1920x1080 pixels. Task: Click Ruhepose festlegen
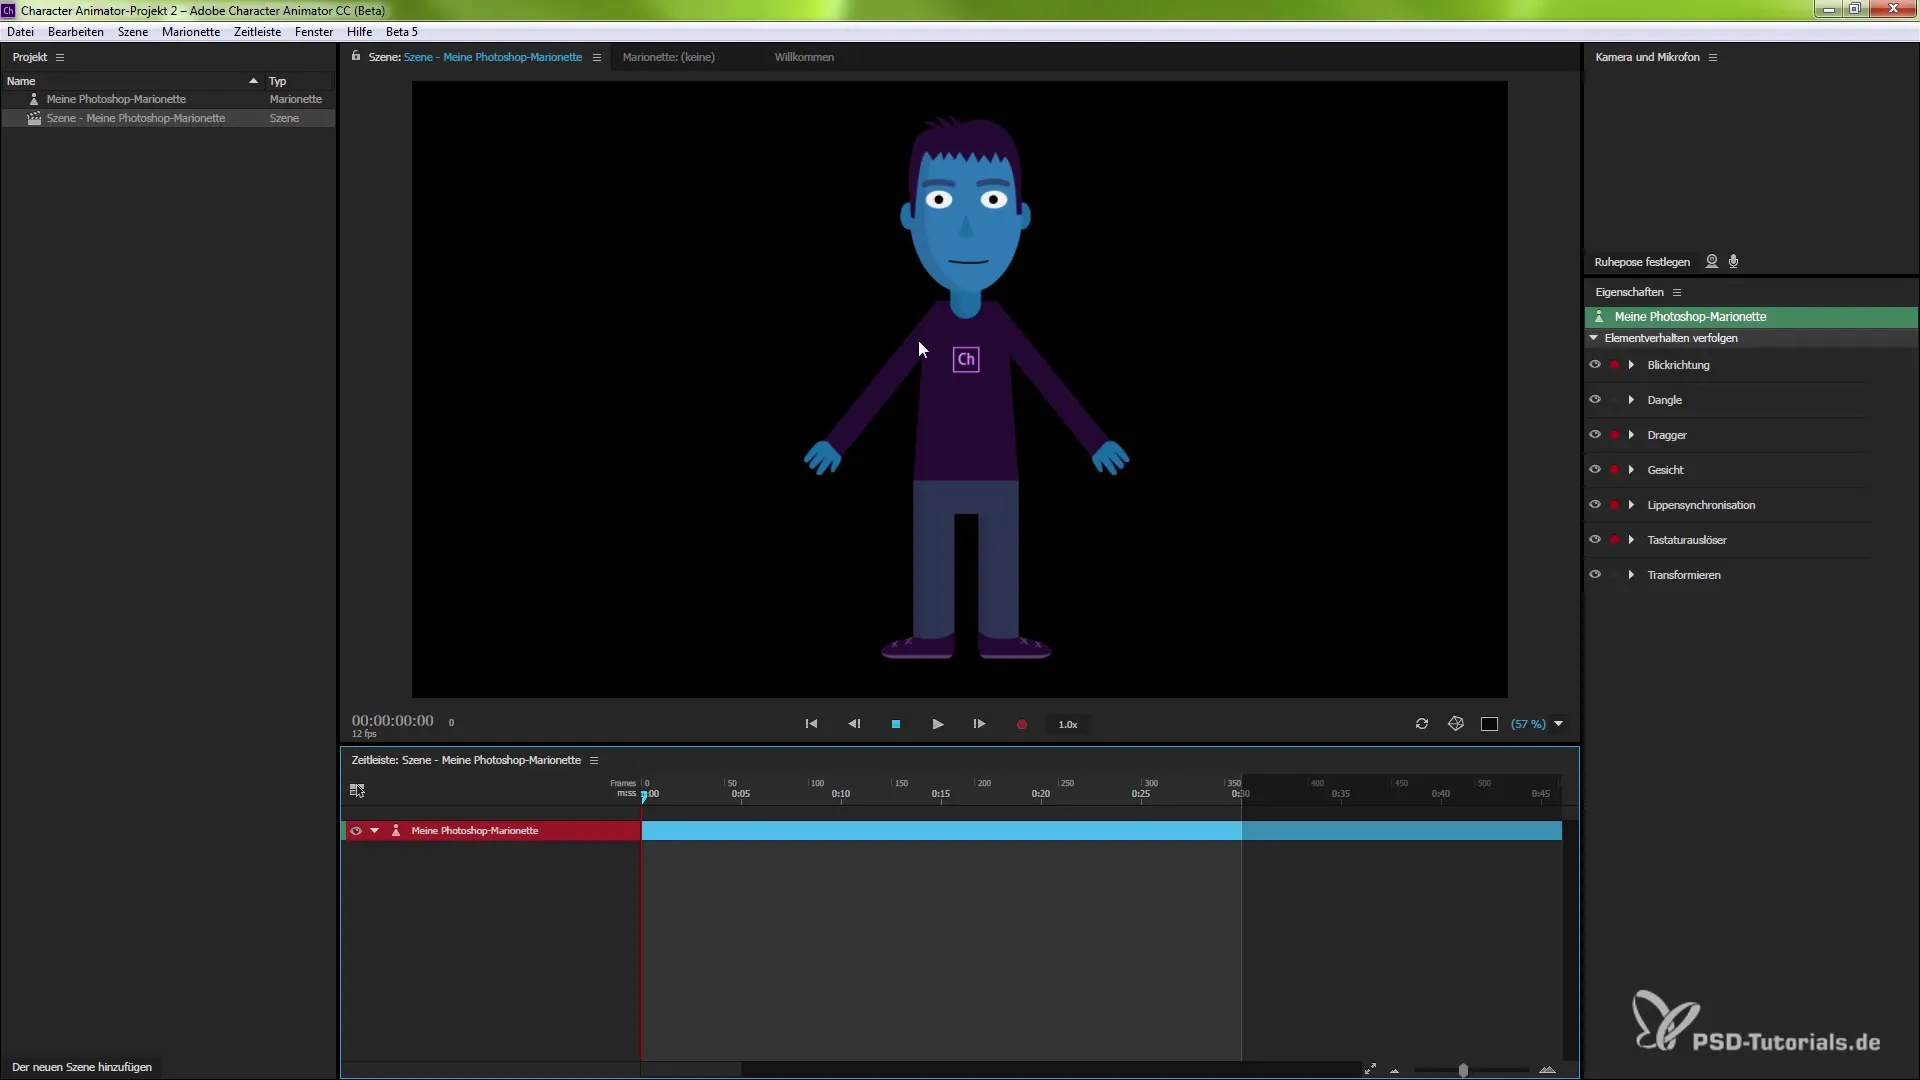[1642, 262]
